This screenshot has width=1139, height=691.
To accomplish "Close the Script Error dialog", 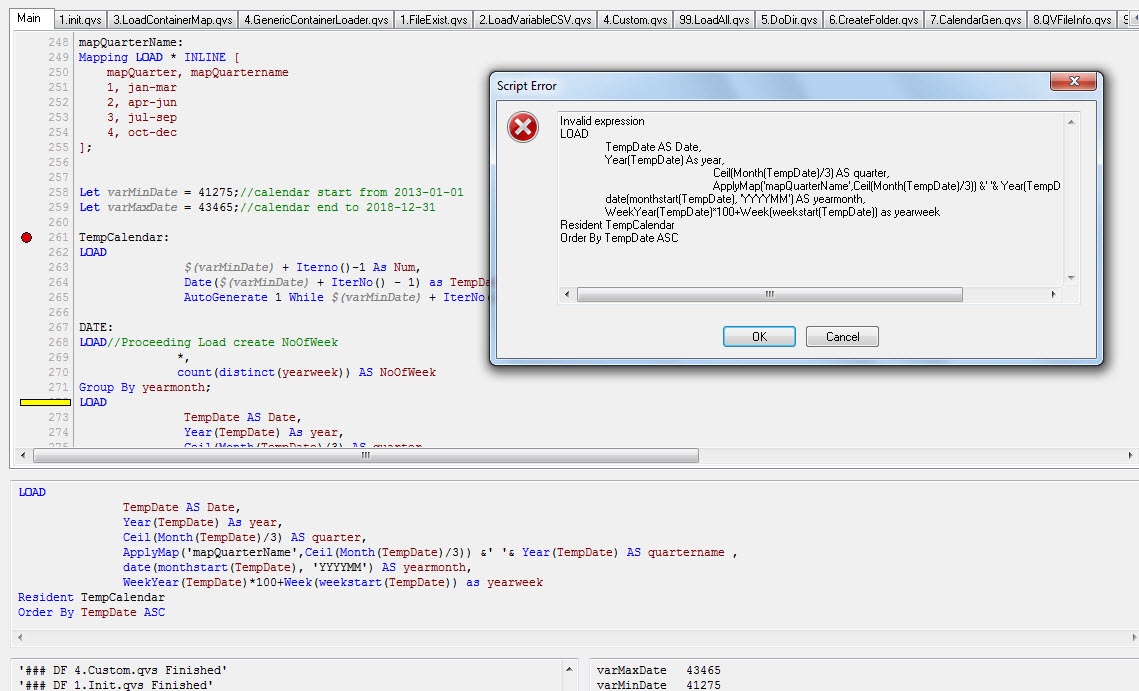I will point(1074,81).
